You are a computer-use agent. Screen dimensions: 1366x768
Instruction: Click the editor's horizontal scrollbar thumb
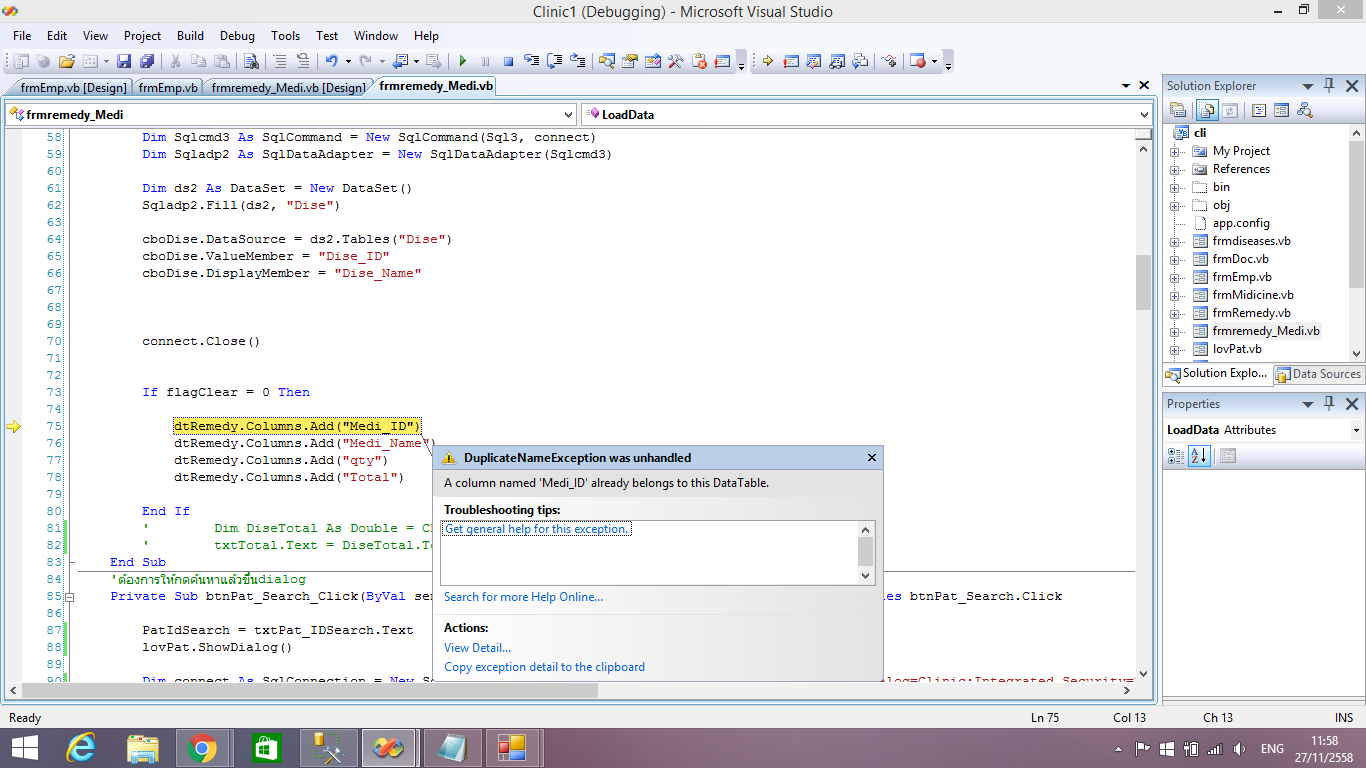310,690
